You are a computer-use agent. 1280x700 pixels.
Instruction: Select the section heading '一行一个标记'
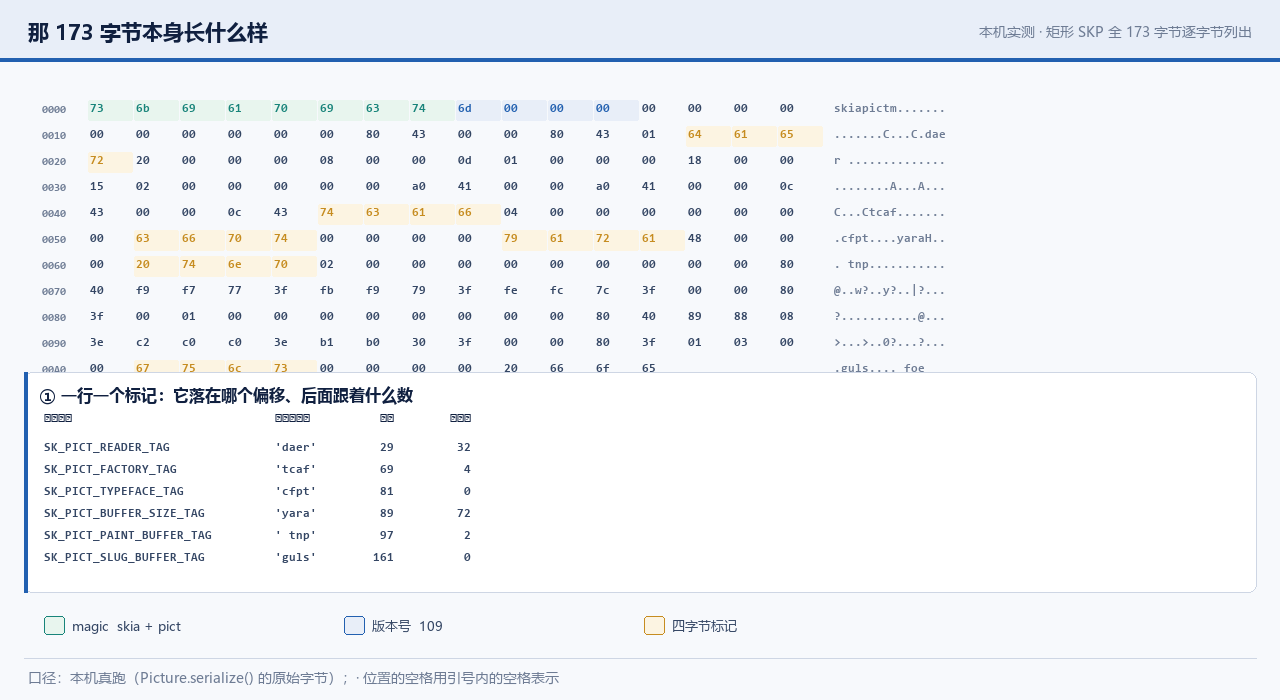pos(110,395)
